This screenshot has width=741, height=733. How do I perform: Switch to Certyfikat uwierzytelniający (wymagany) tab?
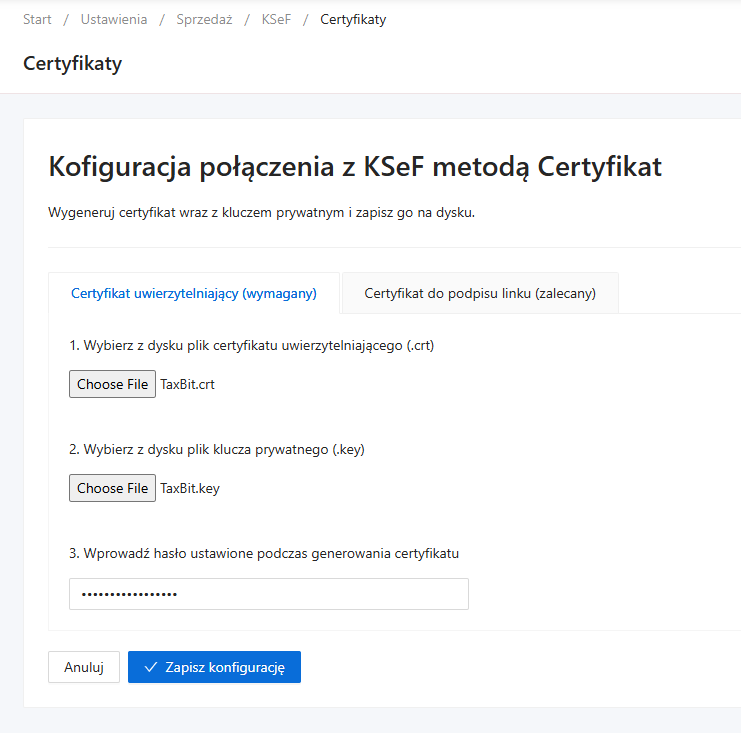click(194, 293)
